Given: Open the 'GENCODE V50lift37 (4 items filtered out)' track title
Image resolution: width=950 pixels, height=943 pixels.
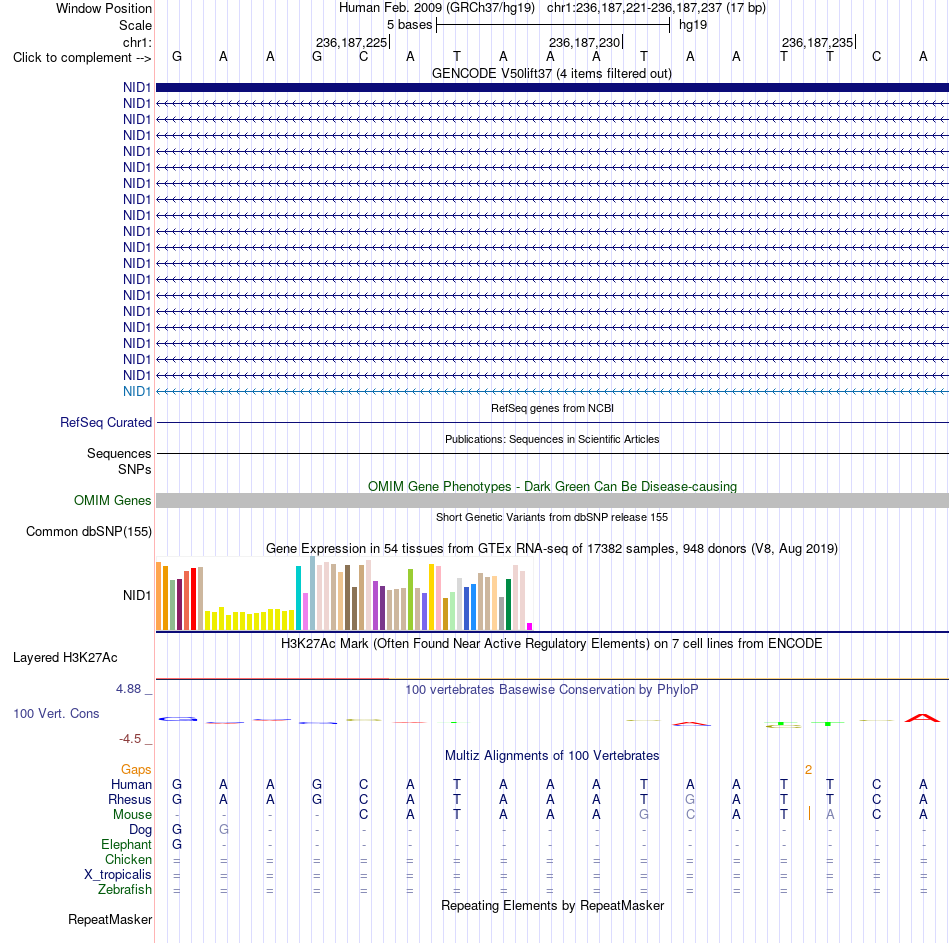Looking at the screenshot, I should 552,73.
